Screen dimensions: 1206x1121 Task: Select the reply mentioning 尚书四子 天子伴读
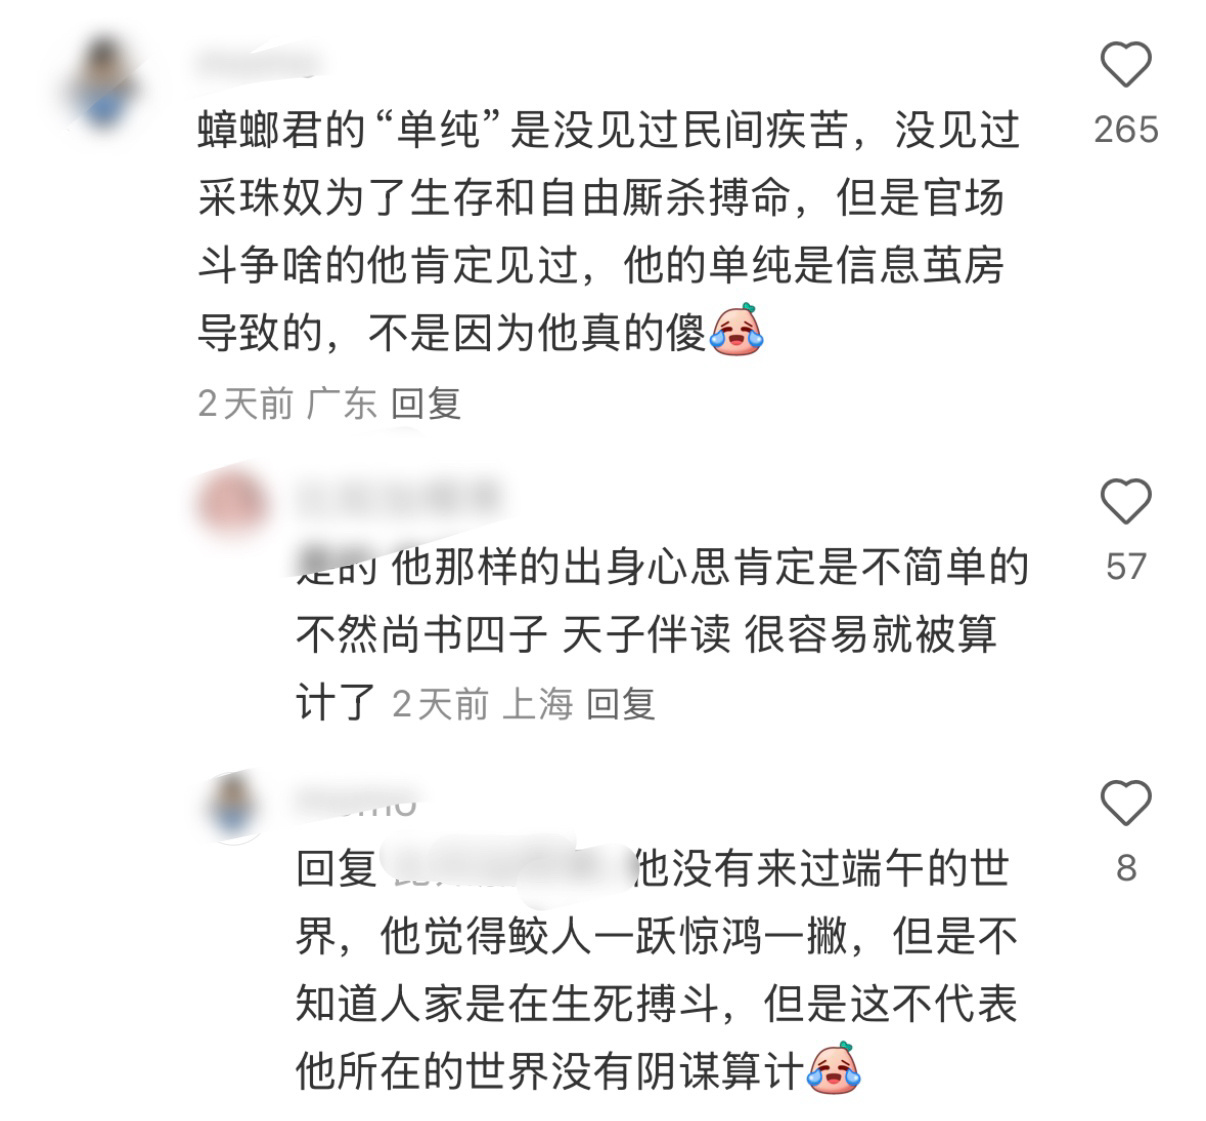tap(662, 633)
